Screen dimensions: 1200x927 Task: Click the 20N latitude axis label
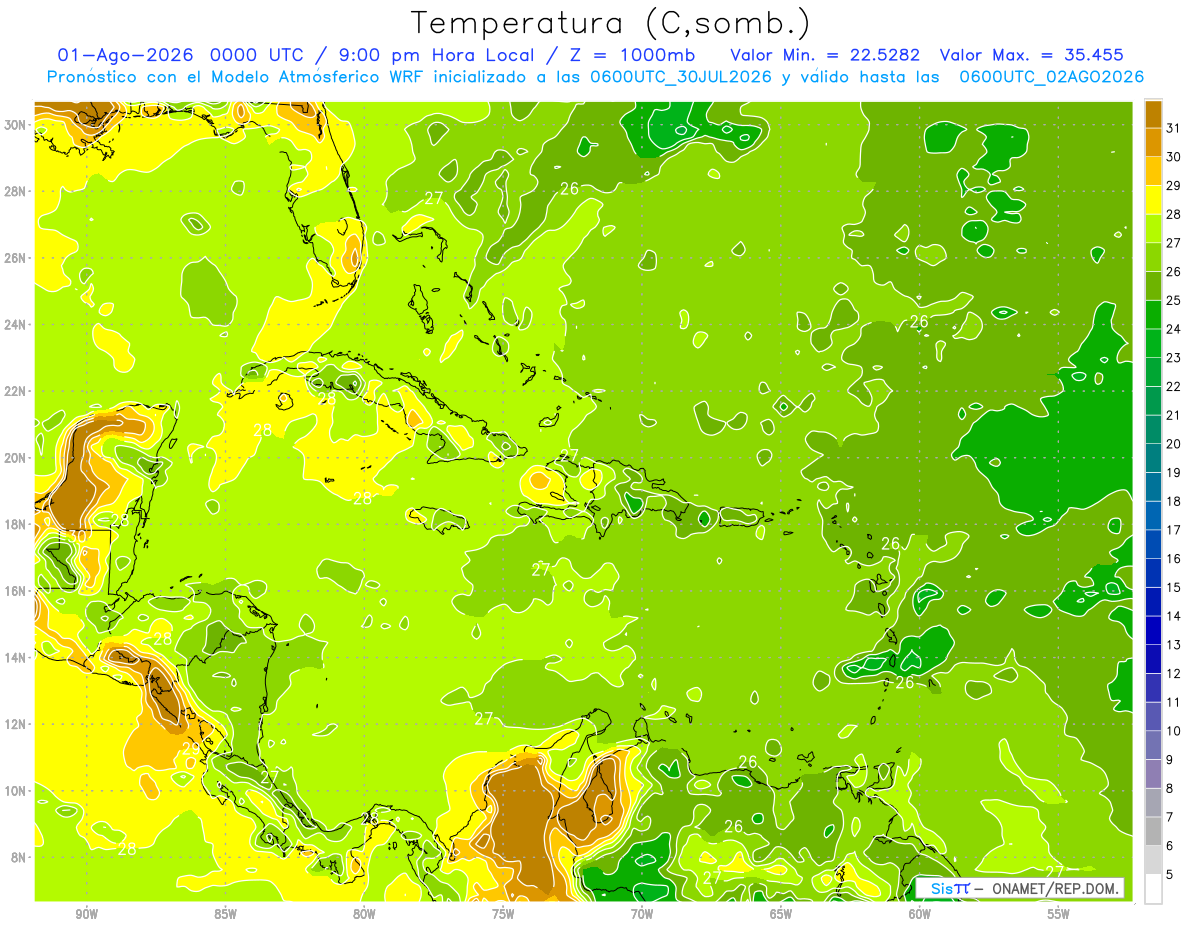(x=16, y=457)
